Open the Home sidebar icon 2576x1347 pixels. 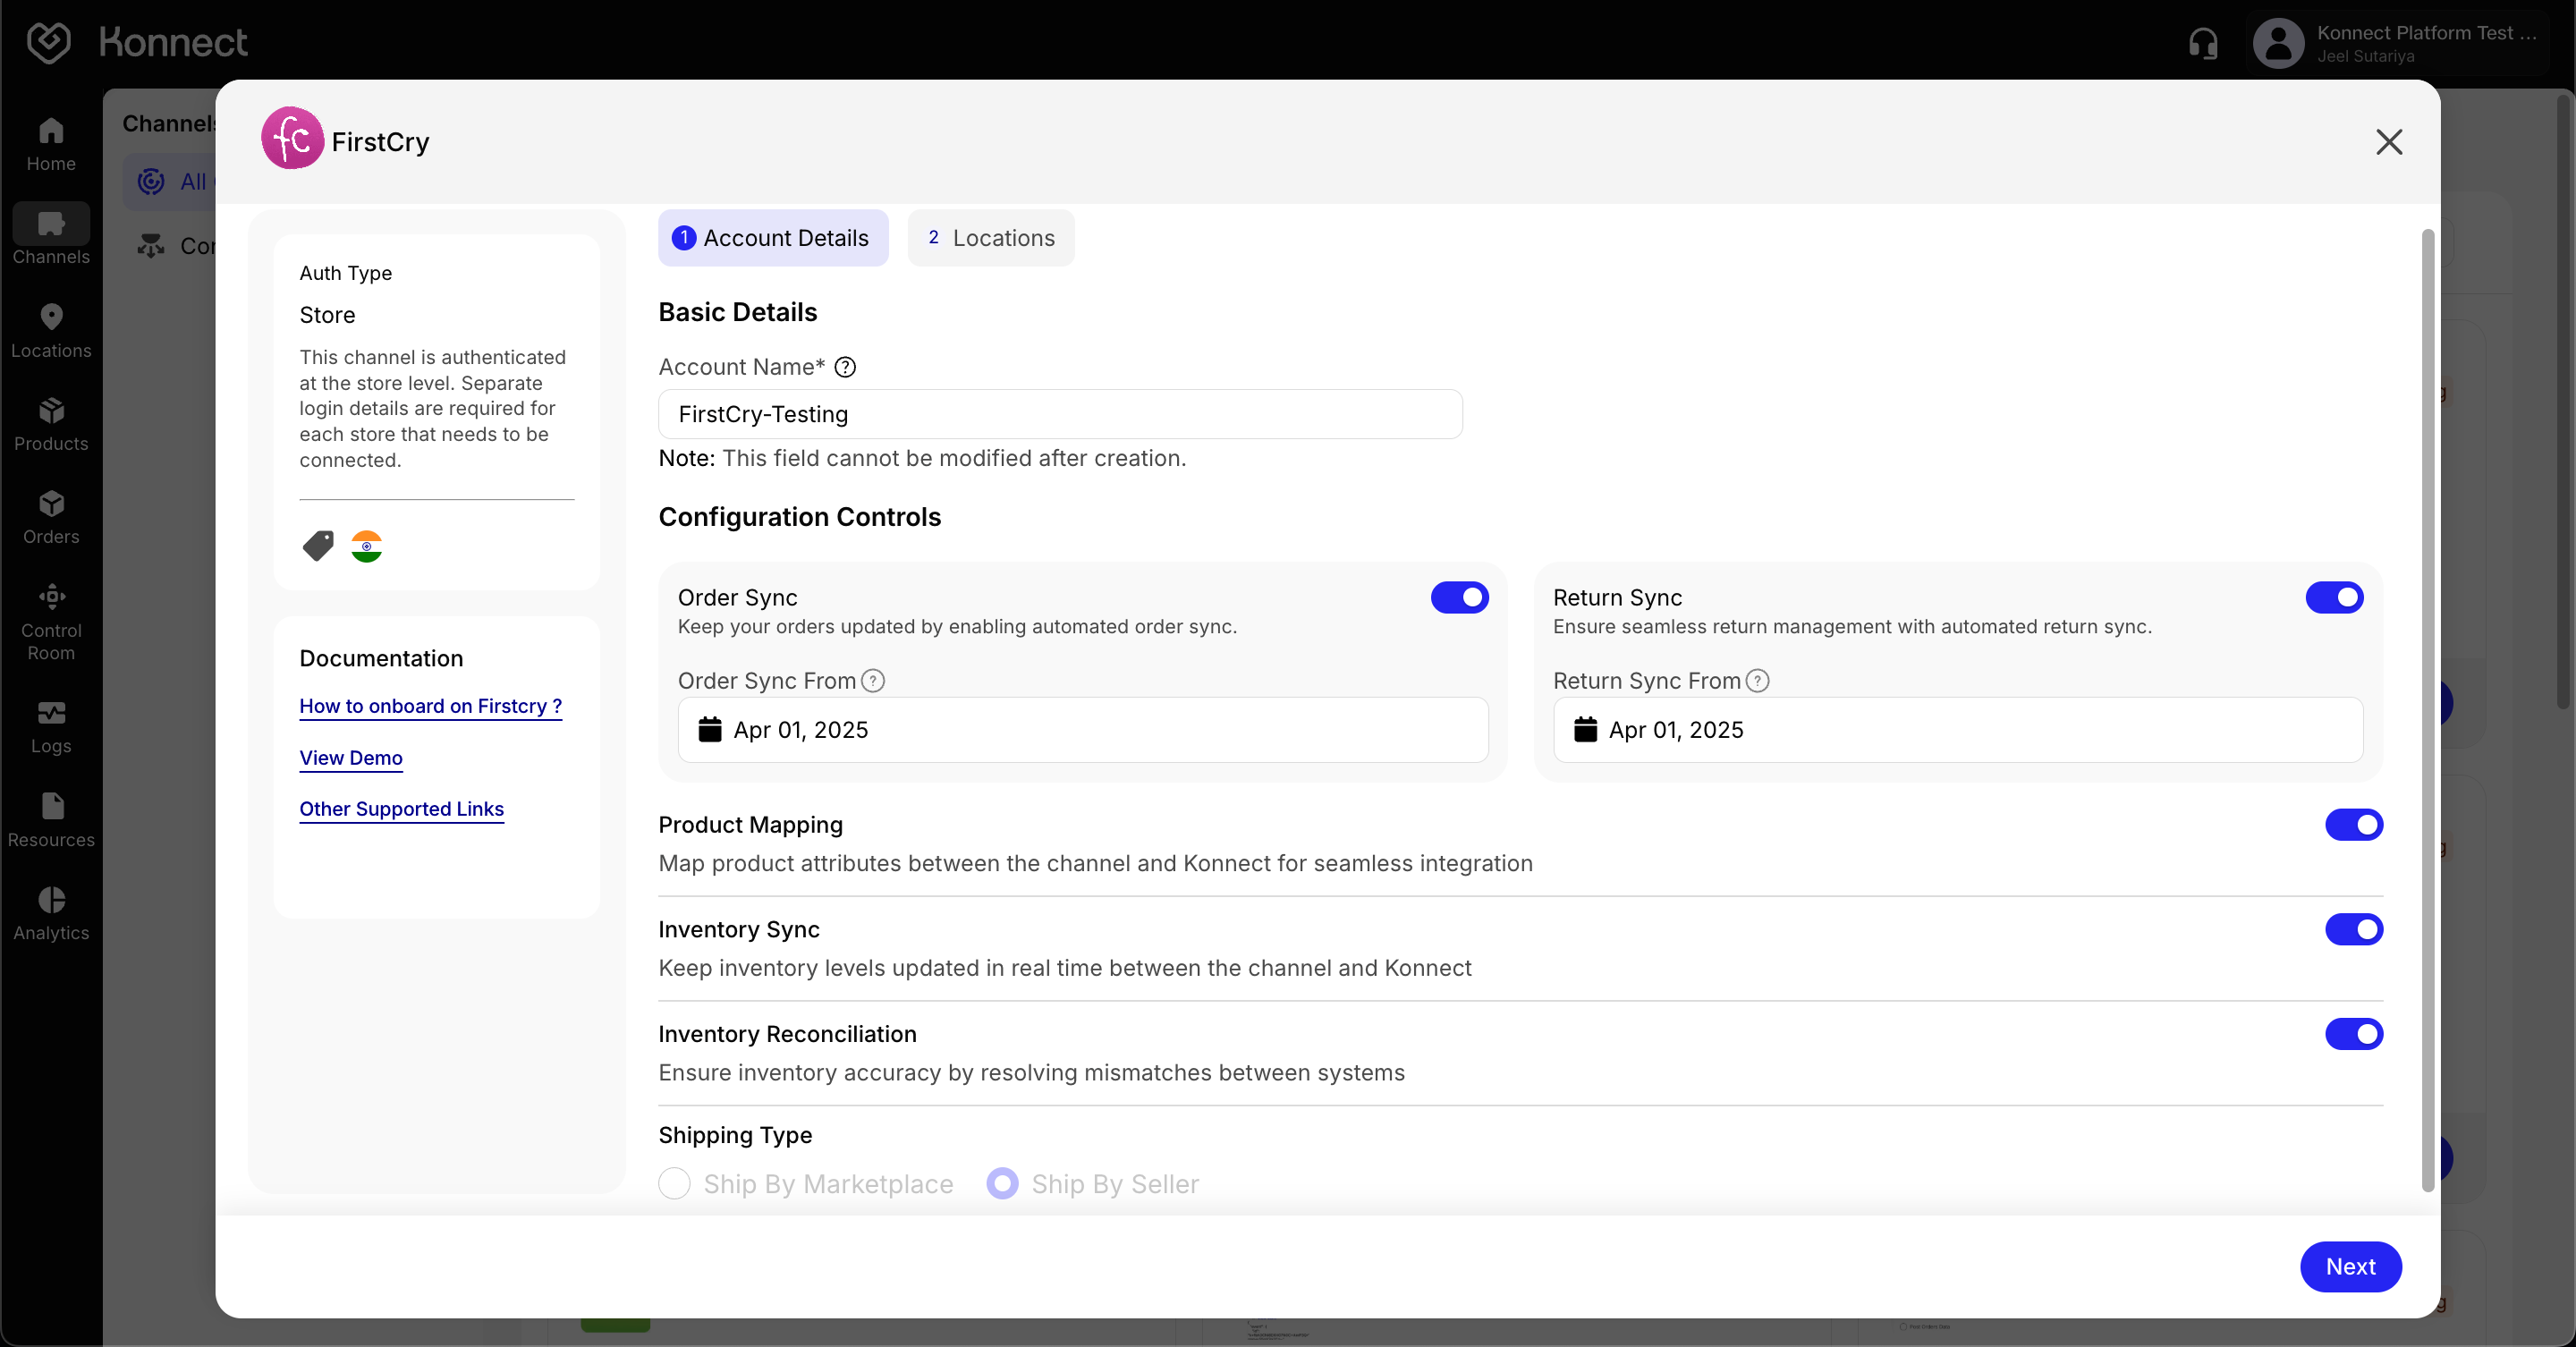click(51, 145)
